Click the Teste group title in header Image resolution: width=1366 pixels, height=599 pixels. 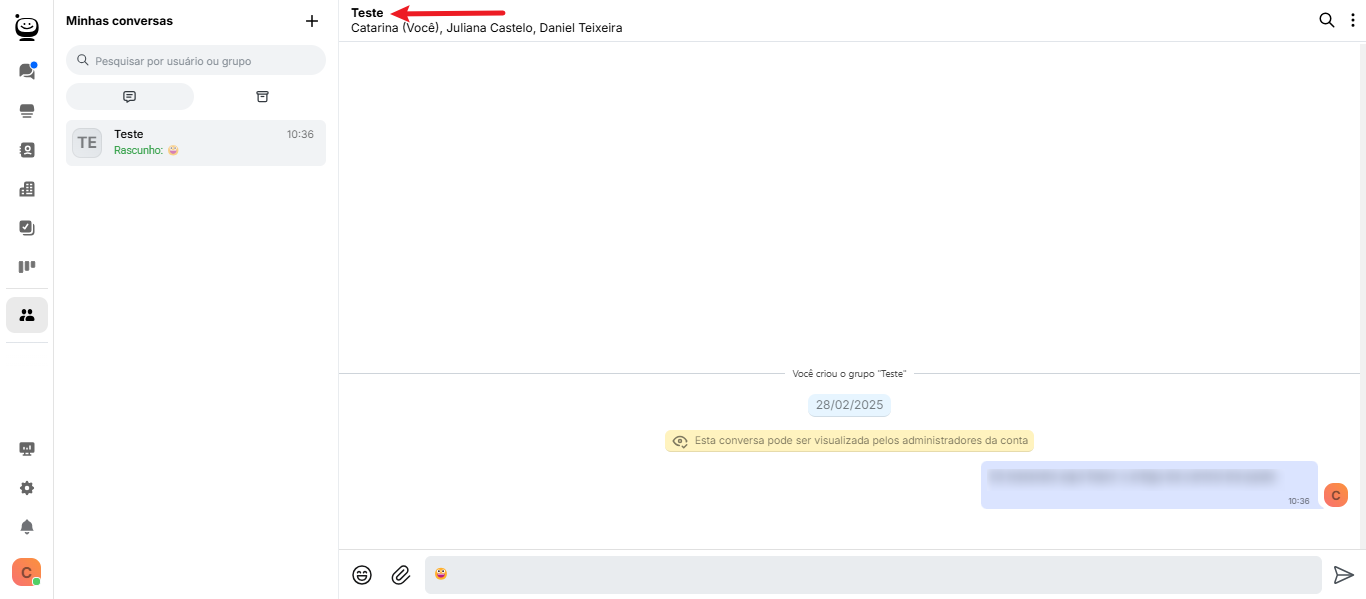tap(367, 13)
